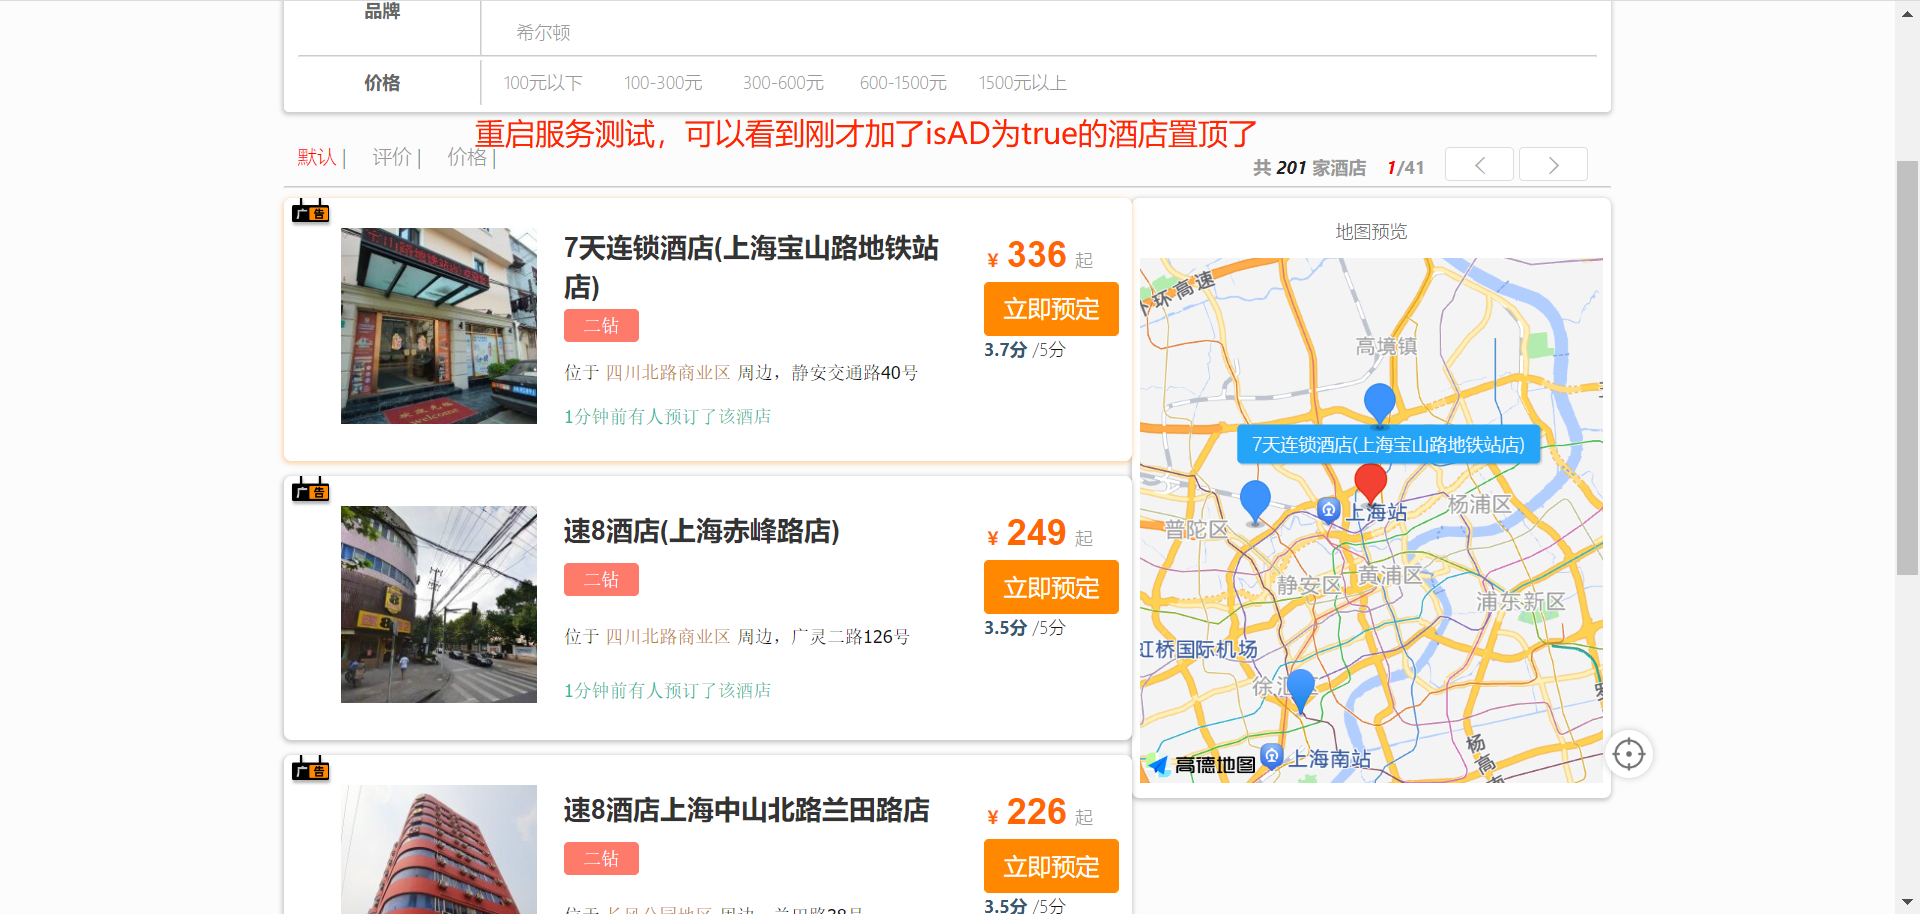Click the 地图预览 heading
The height and width of the screenshot is (914, 1920).
(1371, 232)
